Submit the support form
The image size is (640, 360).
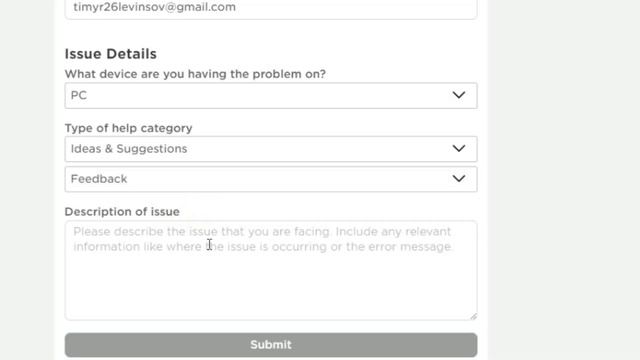click(271, 345)
